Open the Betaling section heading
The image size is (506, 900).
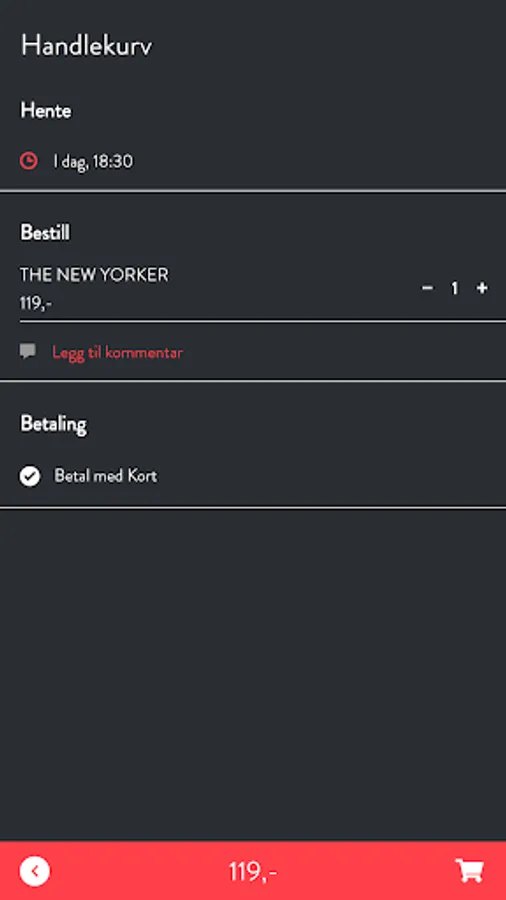tap(53, 424)
